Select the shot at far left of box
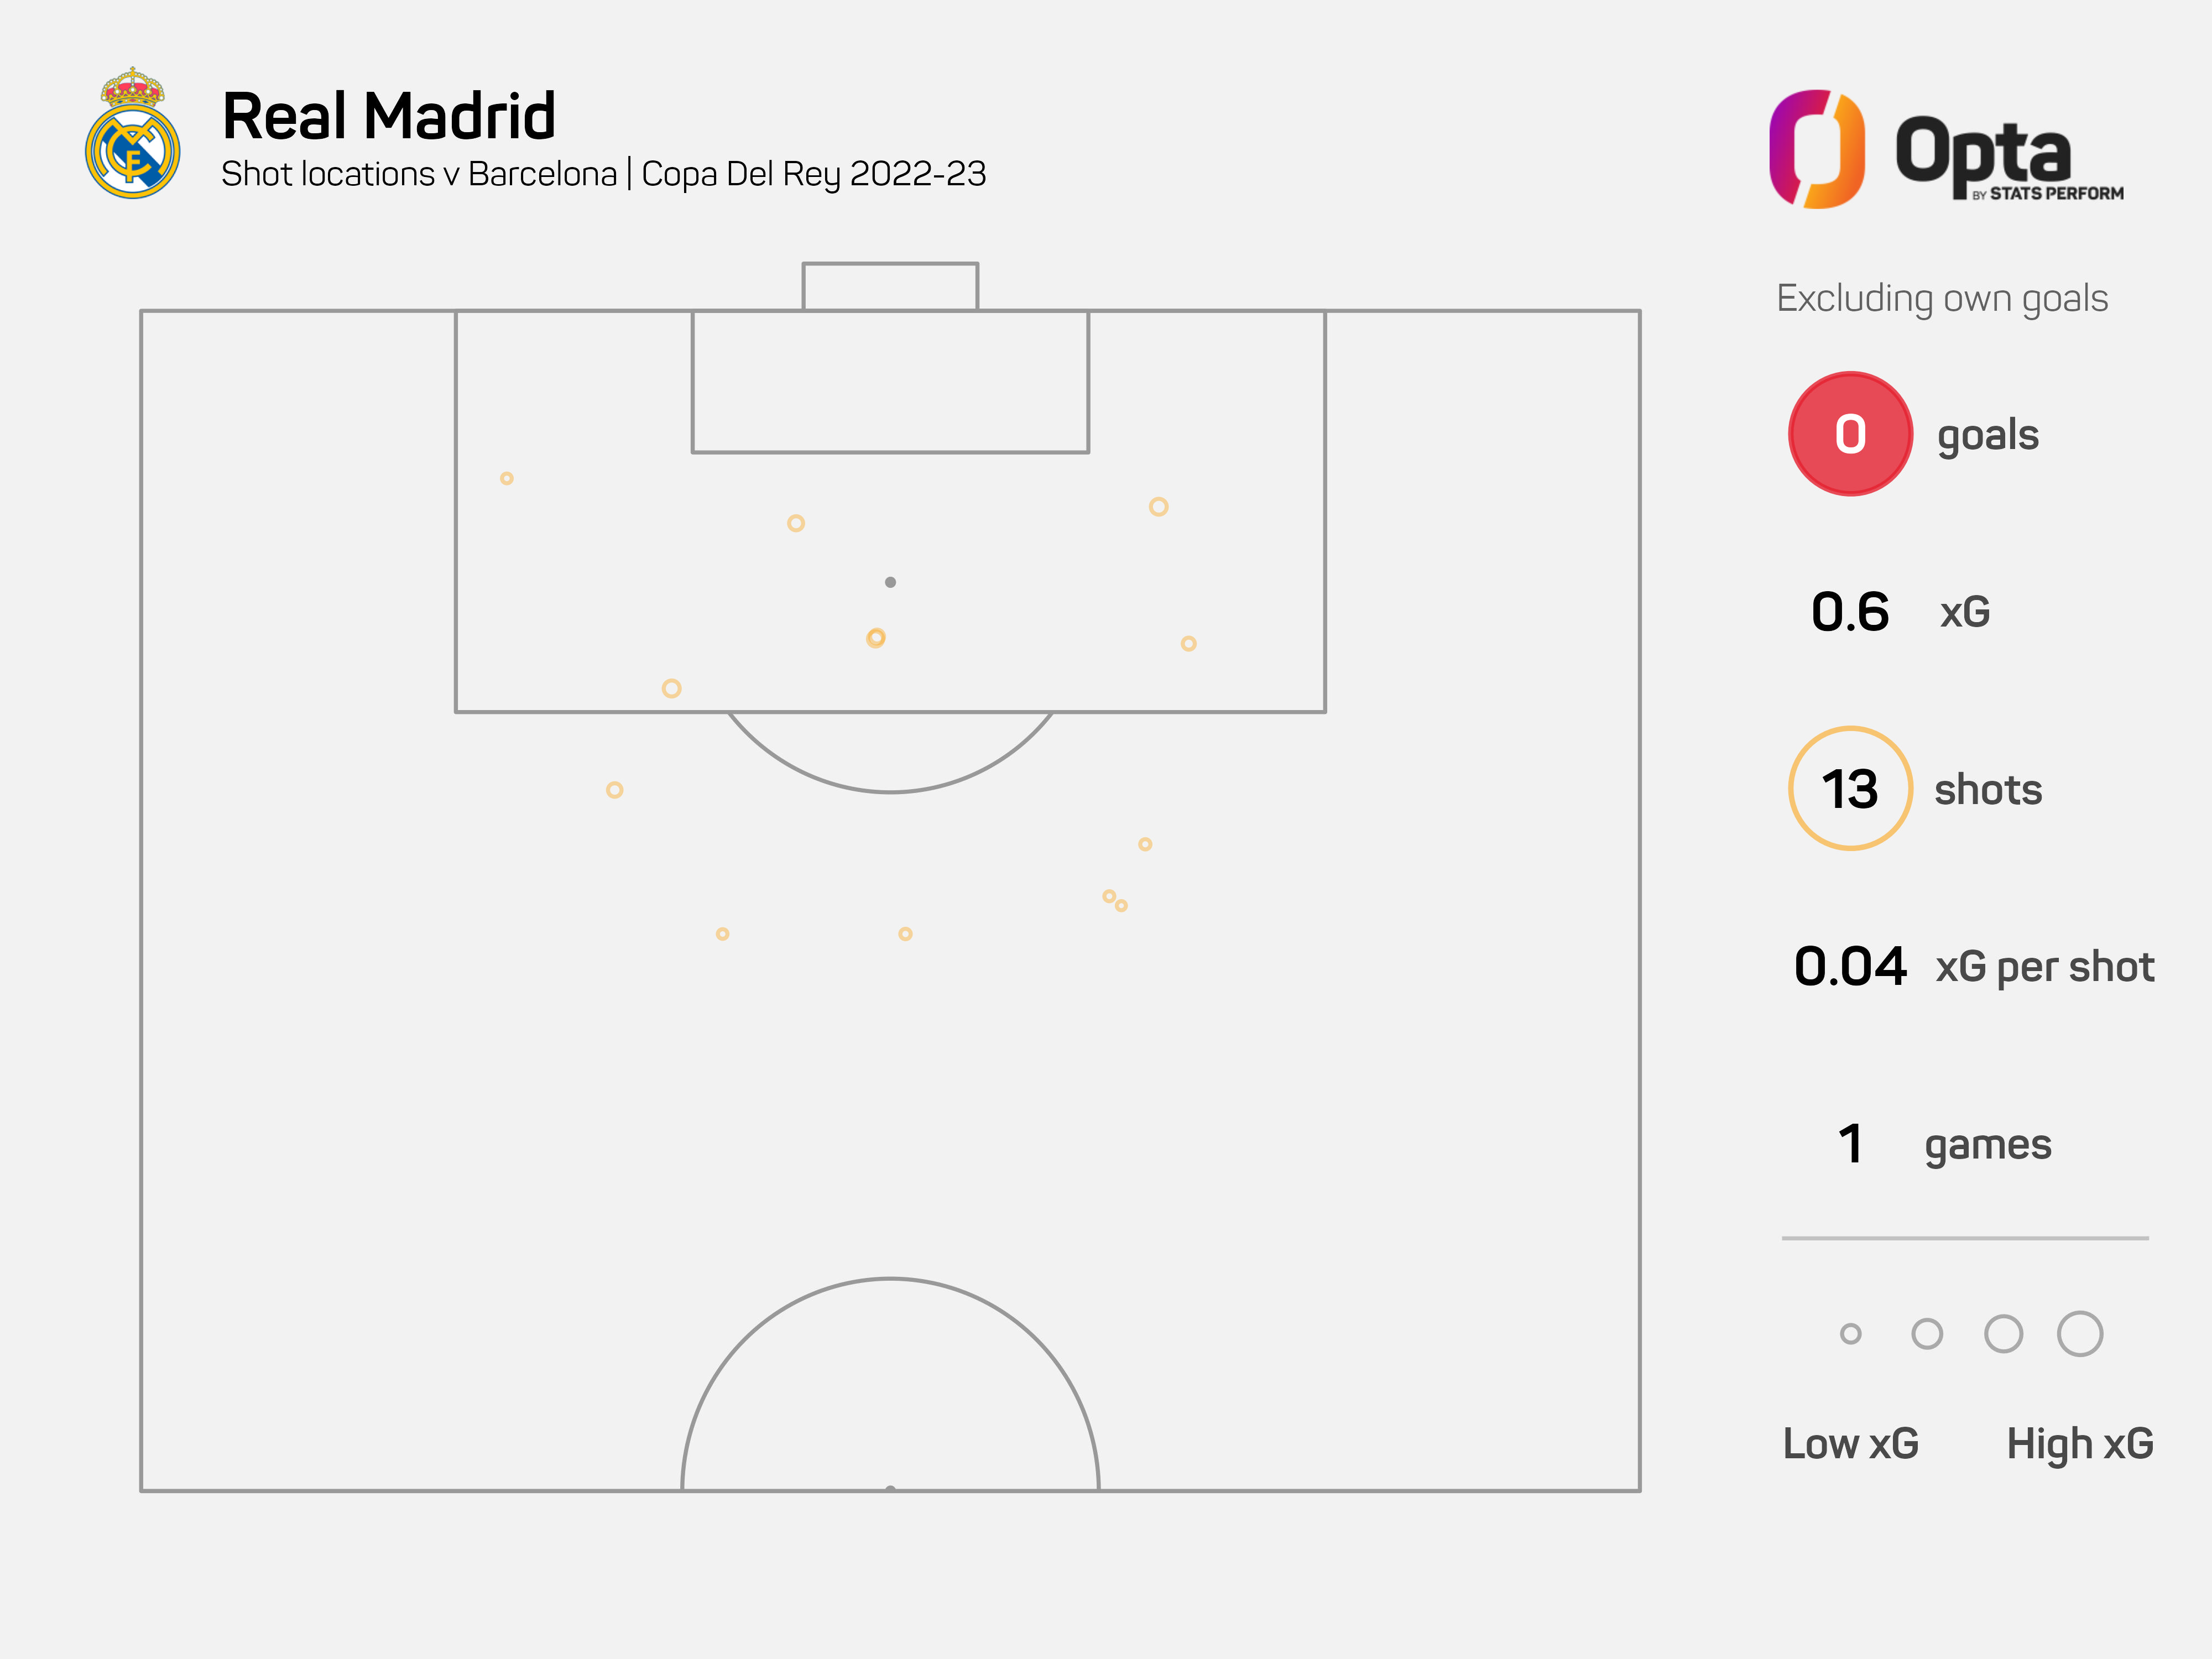The width and height of the screenshot is (2212, 1659). click(507, 478)
